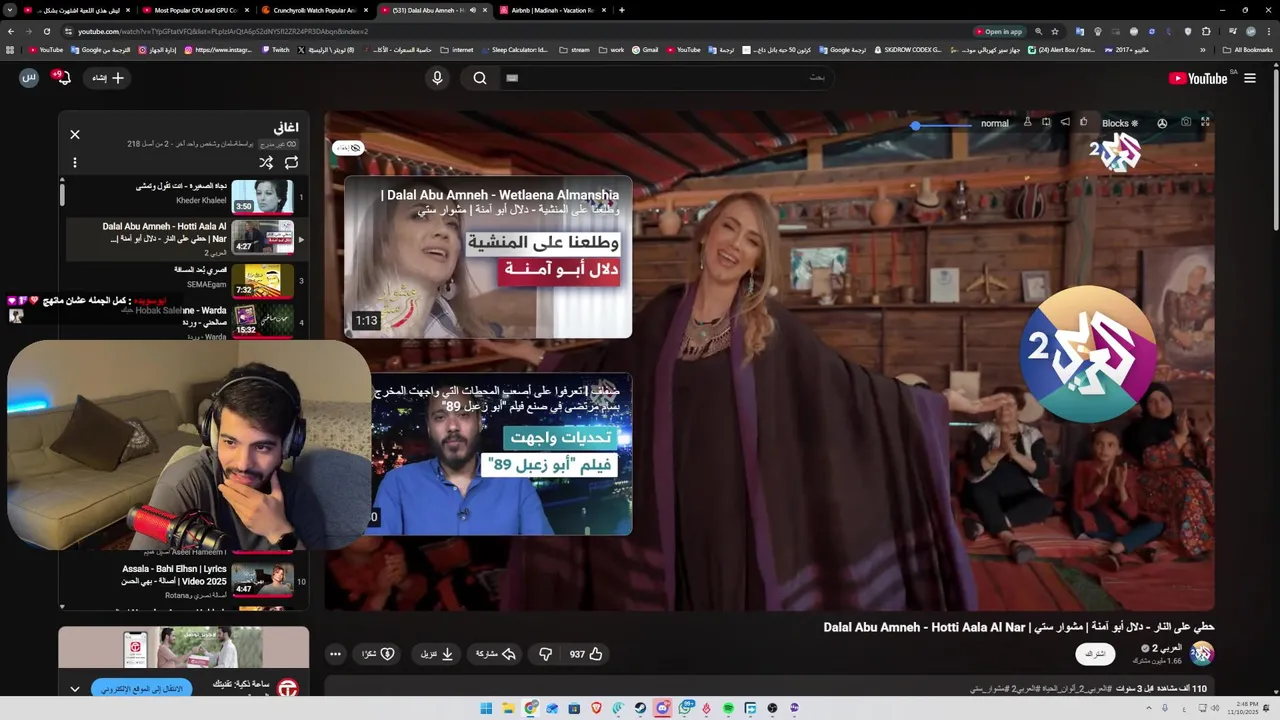Switch to Airbnb Madinah browser tab
Screen dimensions: 1280x720
pos(554,10)
